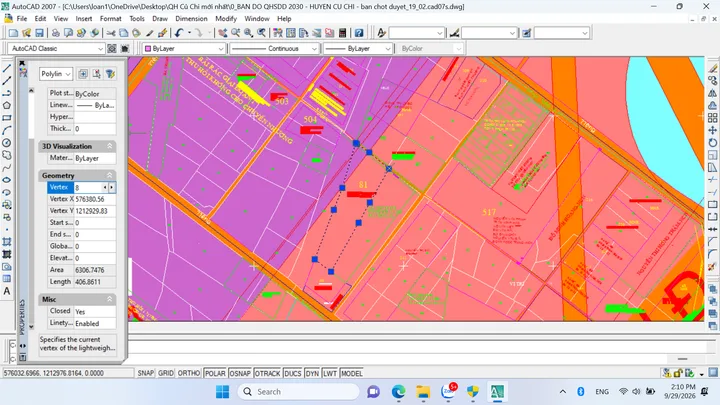Image resolution: width=720 pixels, height=405 pixels.
Task: Save the drawing with the Save icon
Action: [39, 33]
